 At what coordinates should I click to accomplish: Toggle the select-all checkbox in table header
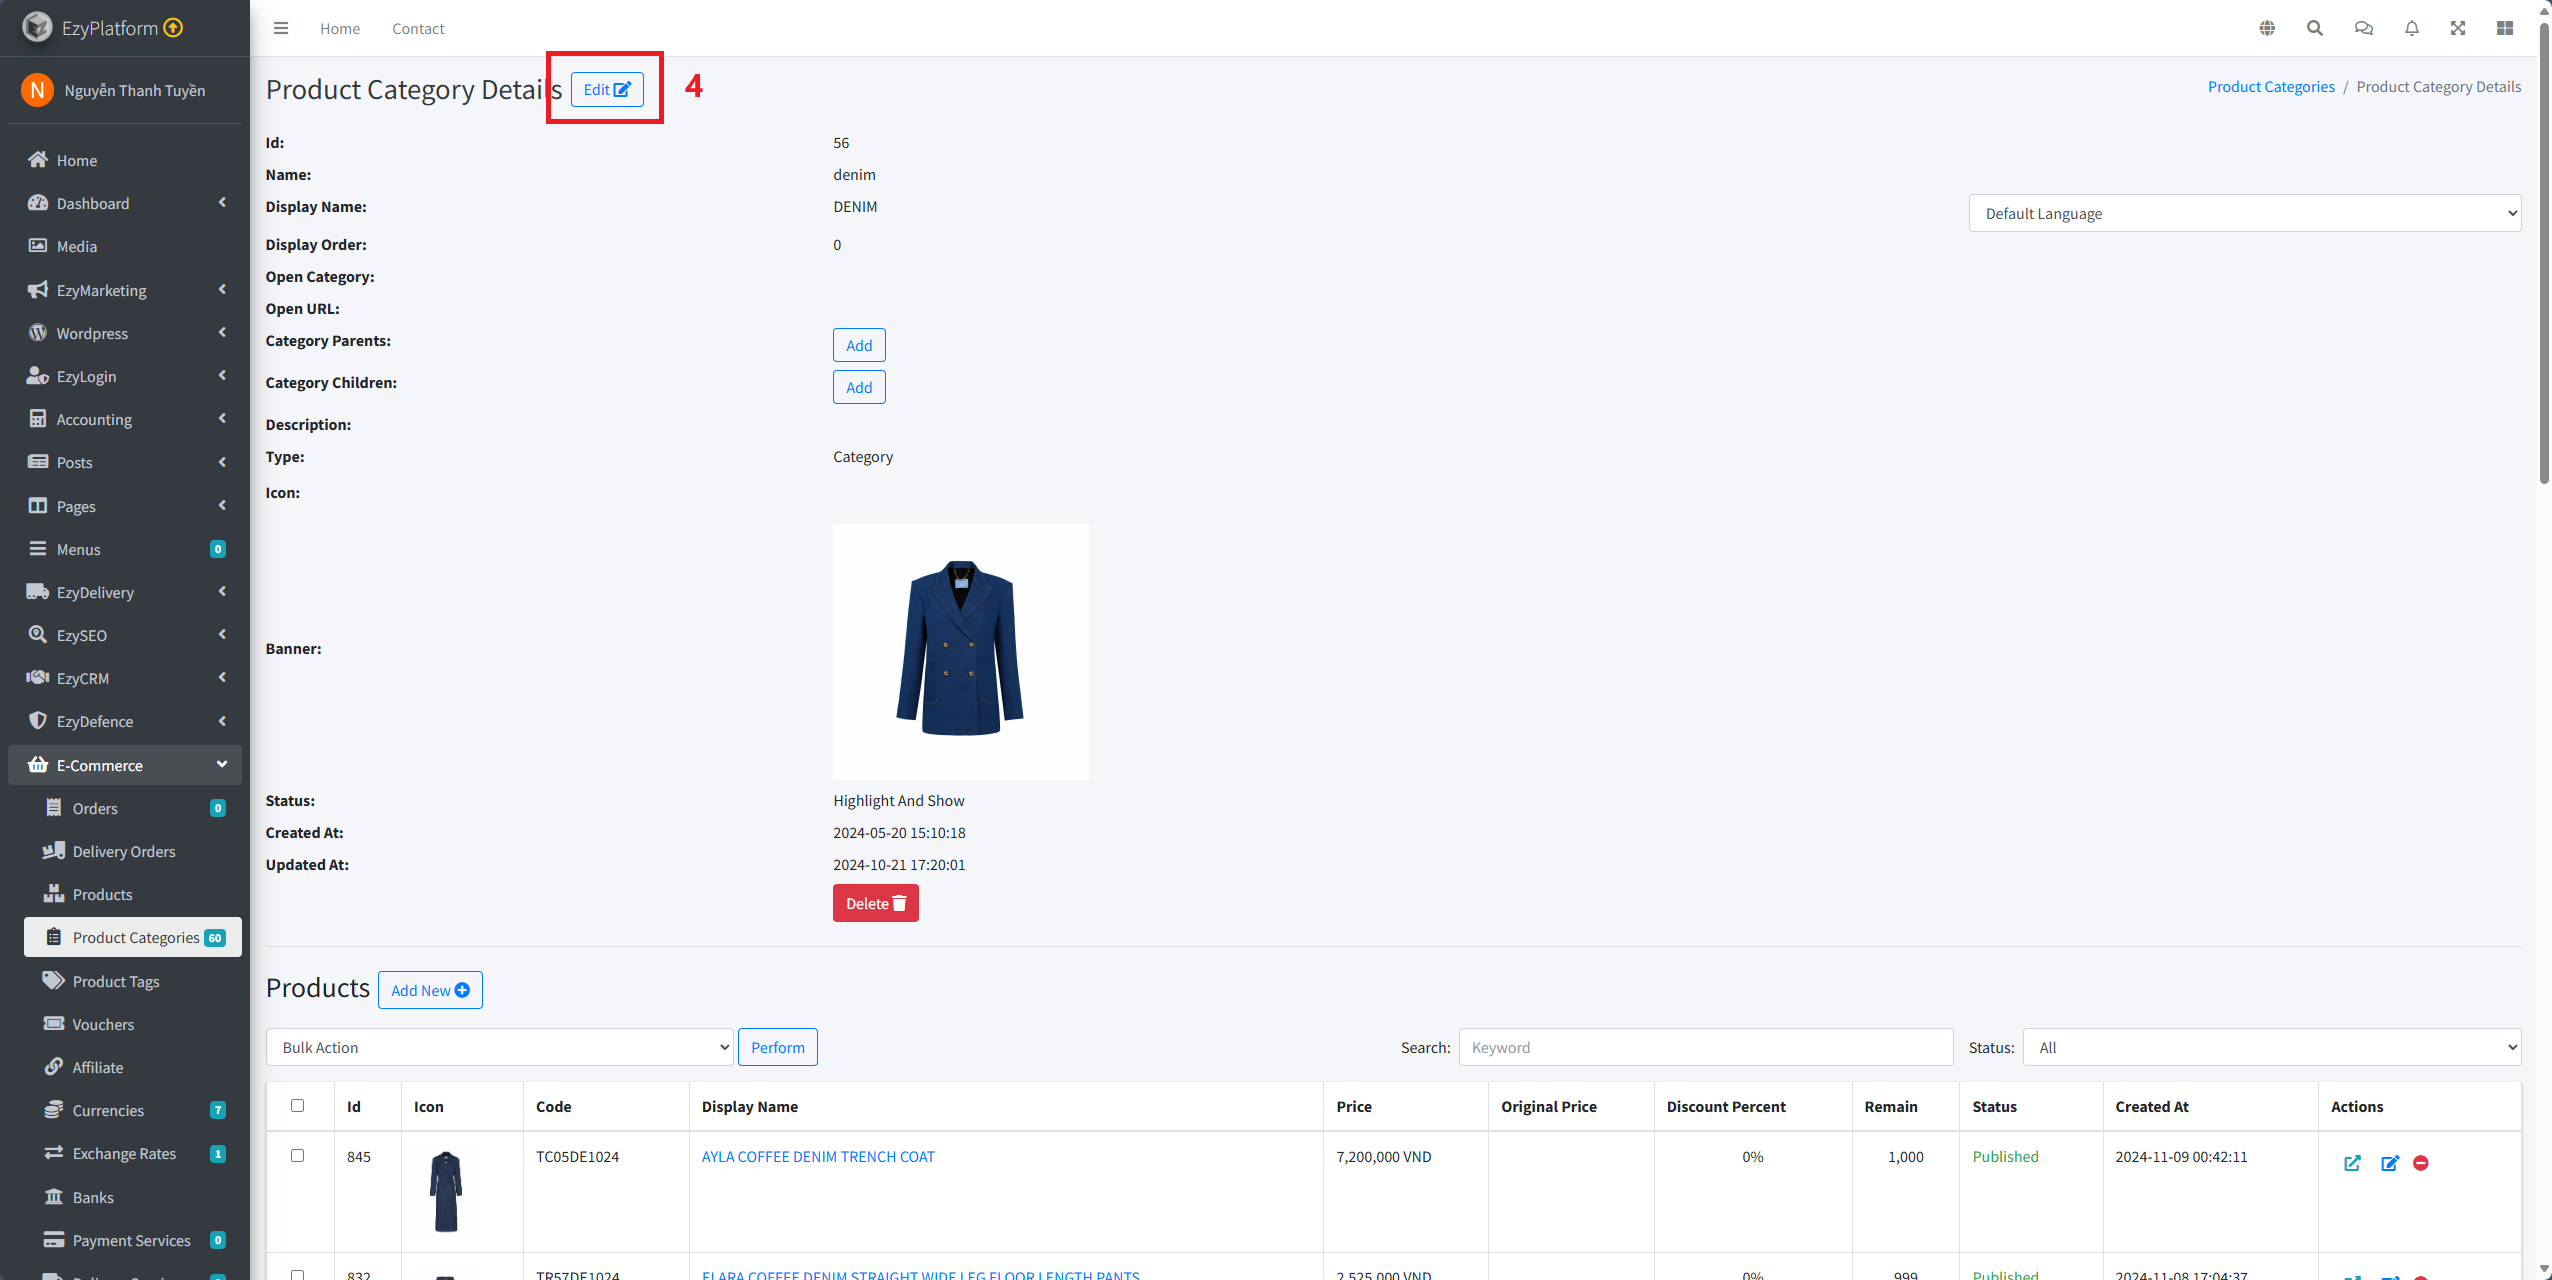coord(297,1105)
